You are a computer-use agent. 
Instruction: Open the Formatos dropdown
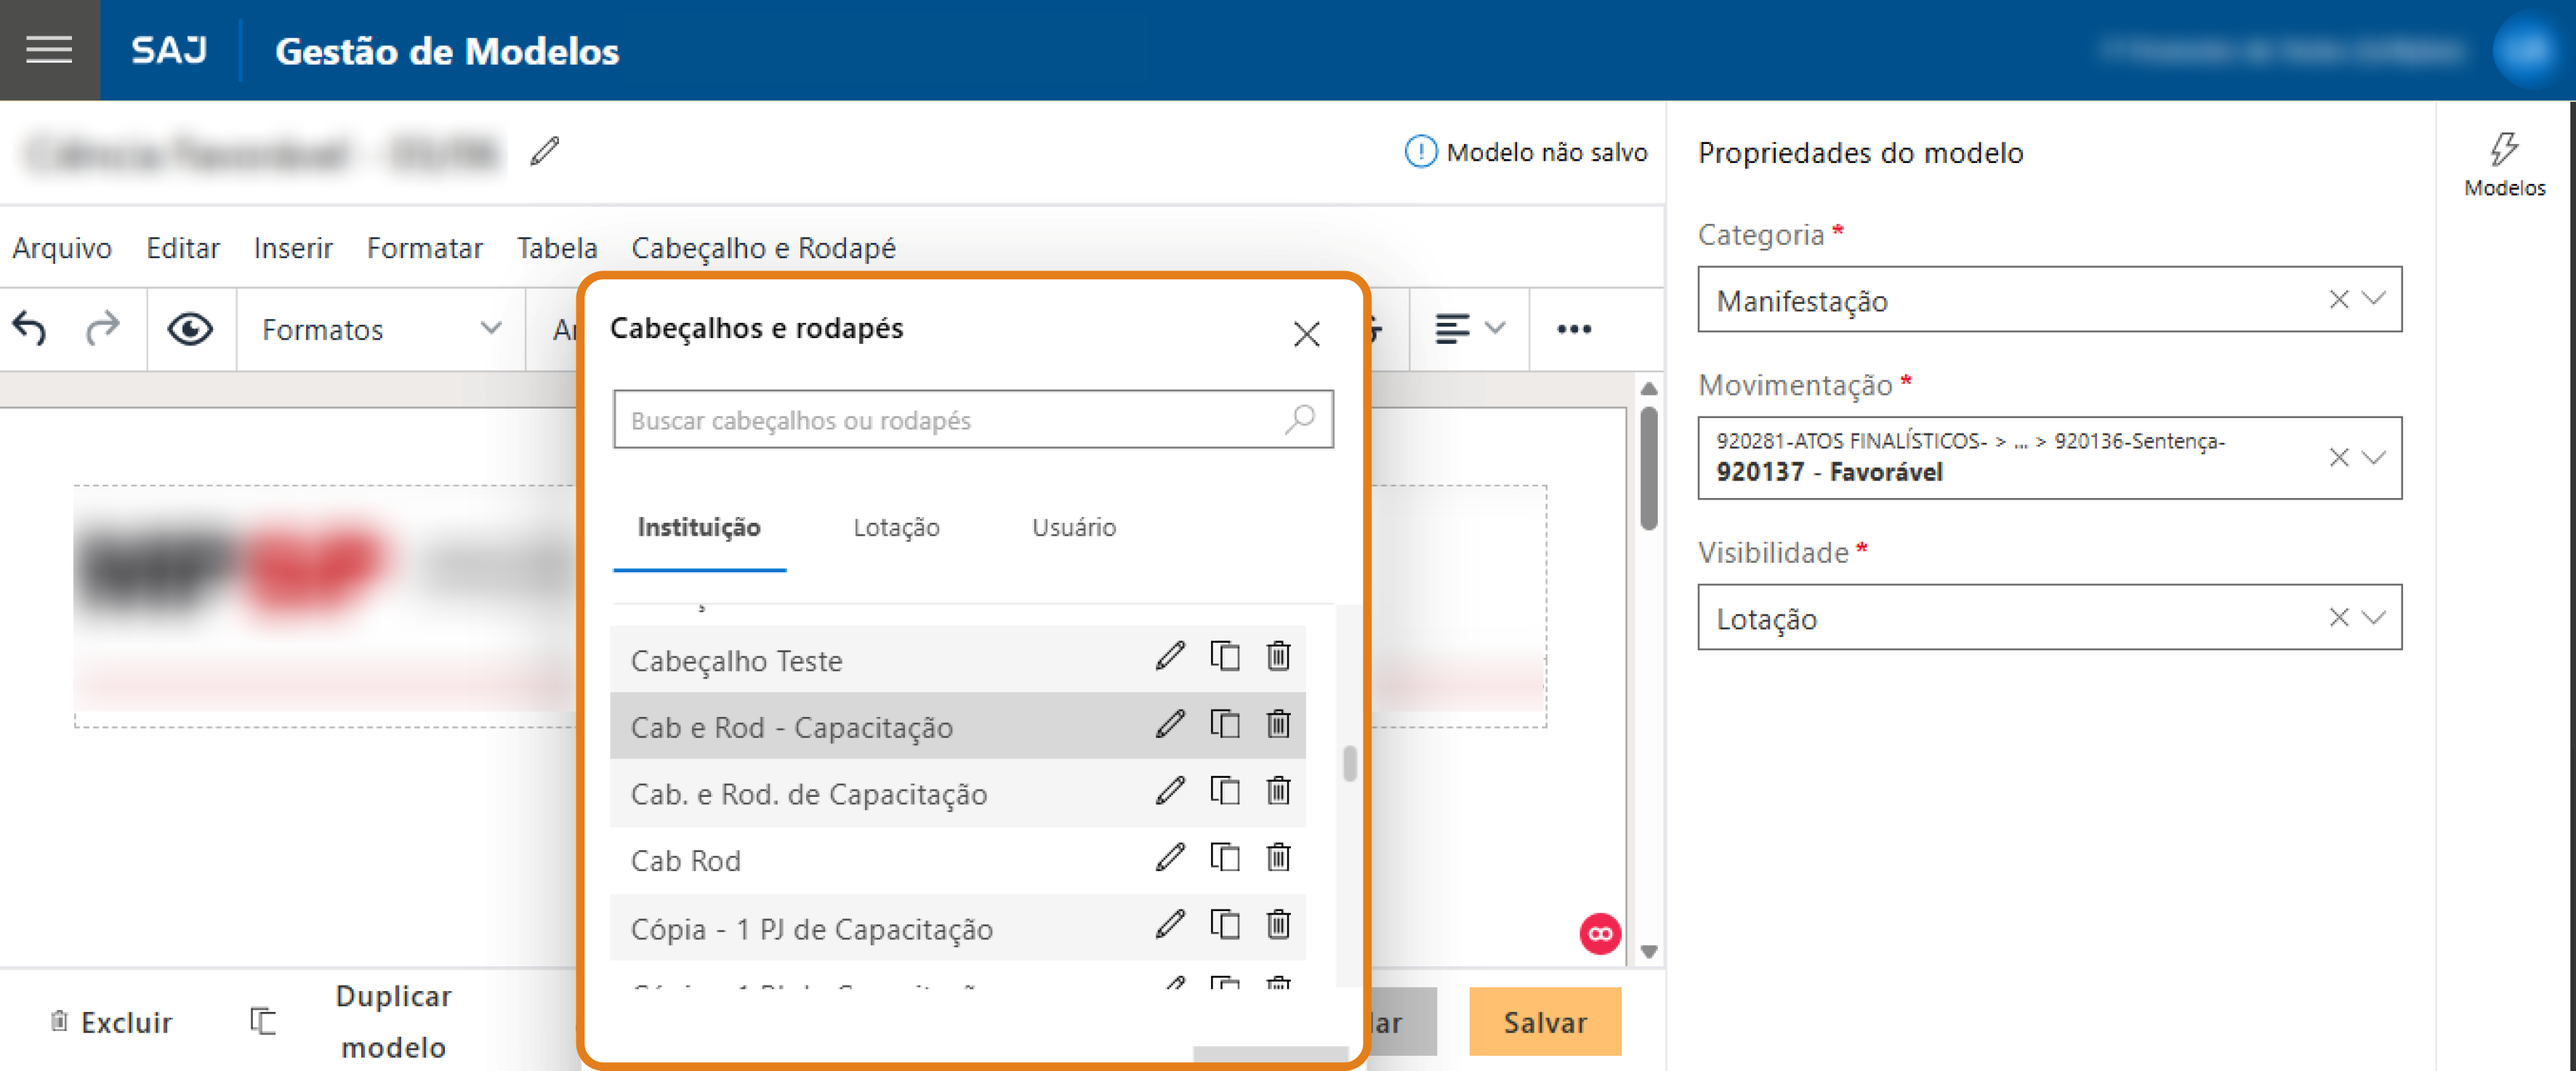[x=380, y=330]
